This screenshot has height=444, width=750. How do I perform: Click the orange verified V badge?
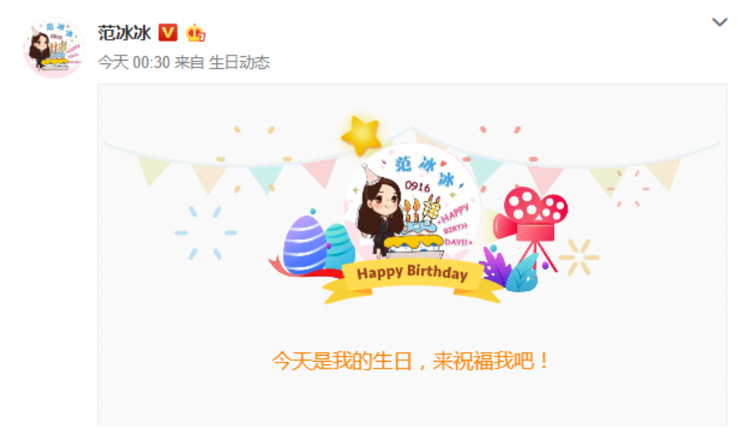(x=168, y=33)
